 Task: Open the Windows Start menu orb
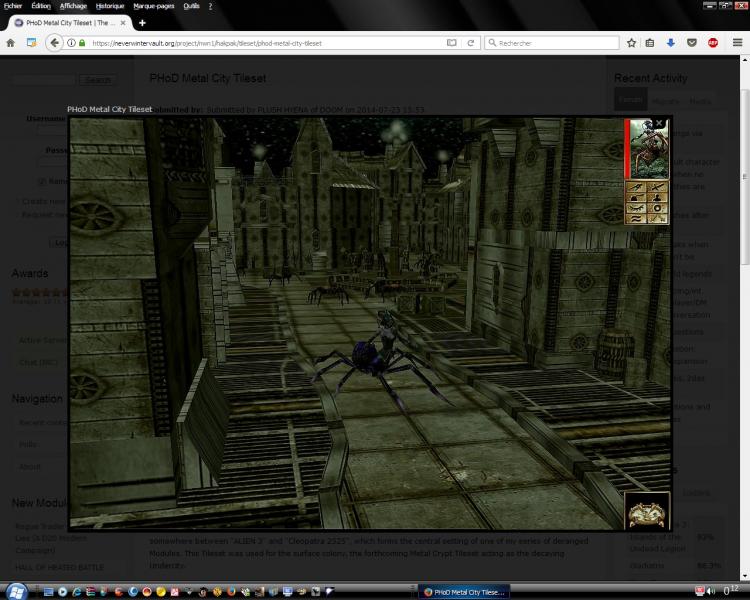coord(15,591)
